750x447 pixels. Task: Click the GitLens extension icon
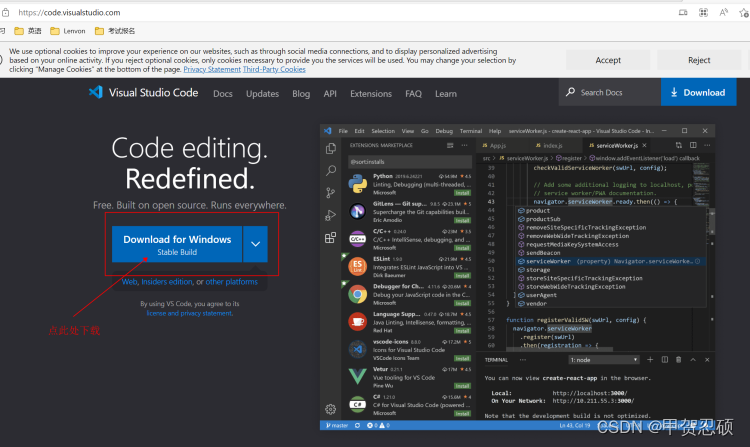[x=357, y=211]
